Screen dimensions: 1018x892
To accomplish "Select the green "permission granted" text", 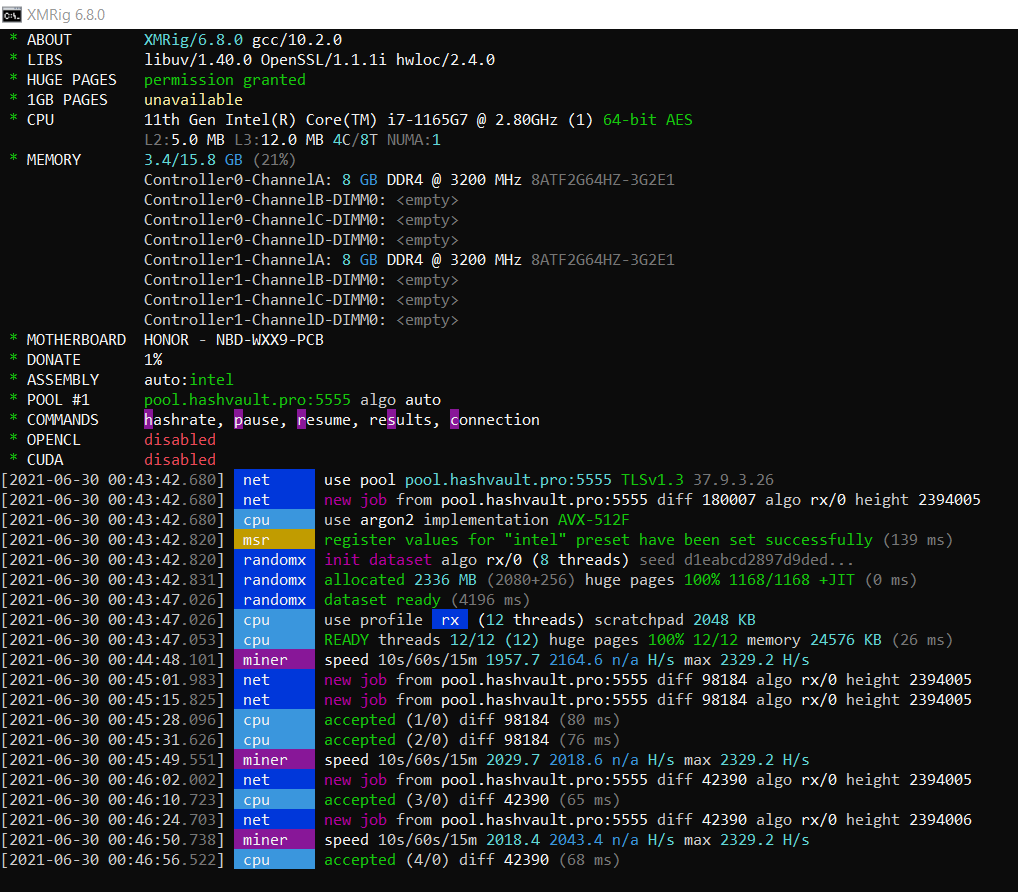I will click(x=225, y=81).
